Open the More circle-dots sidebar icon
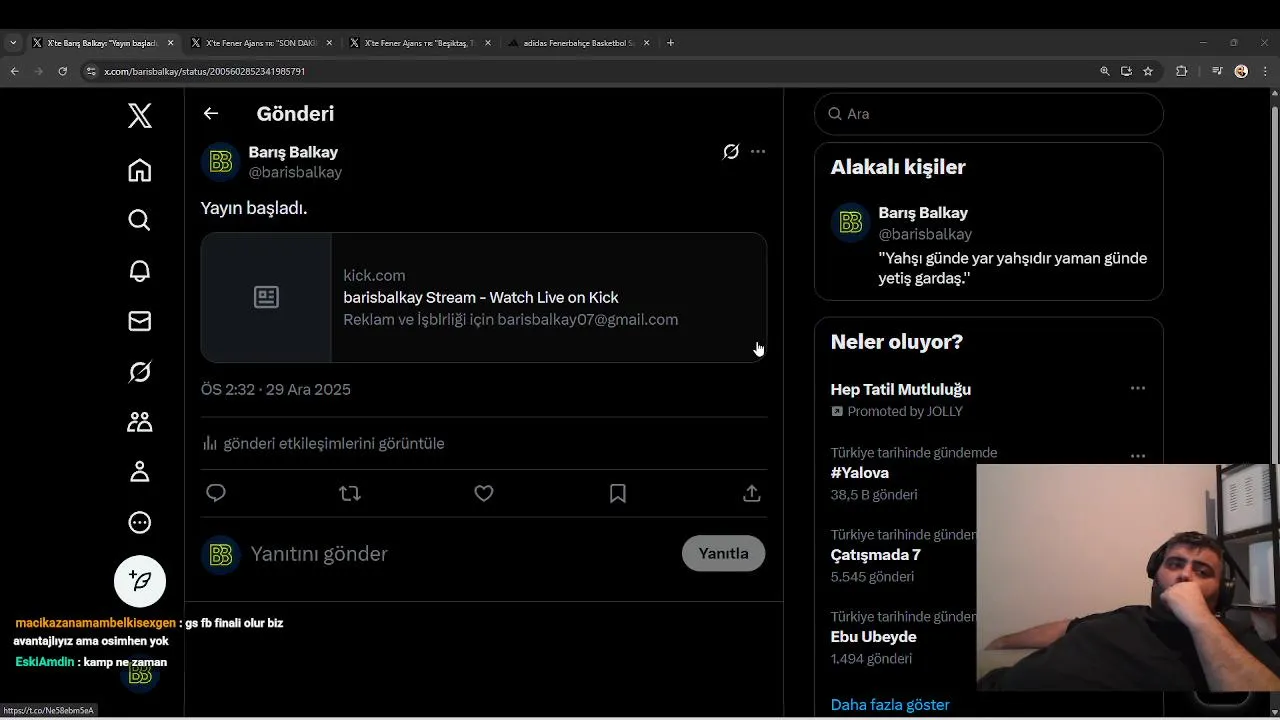1280x720 pixels. tap(140, 522)
